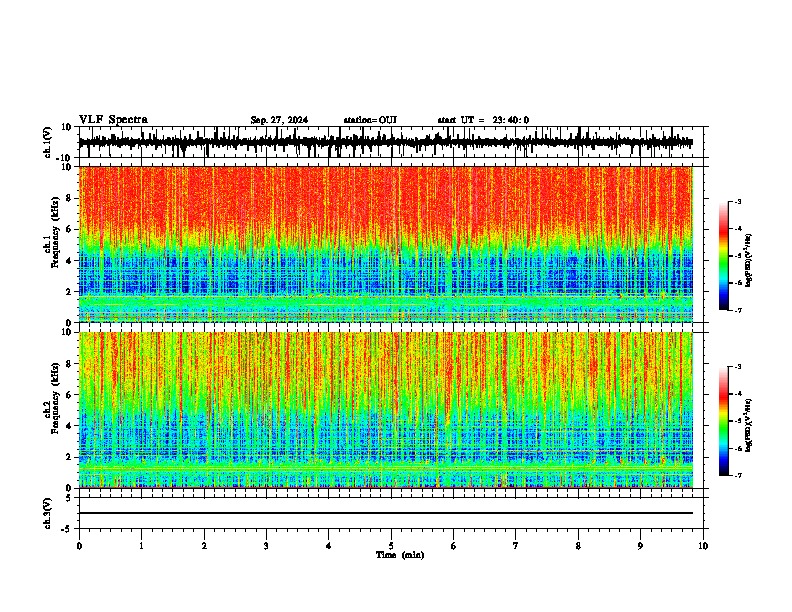Pick the ch.2 color scale bar
The height and width of the screenshot is (612, 792).
[723, 421]
